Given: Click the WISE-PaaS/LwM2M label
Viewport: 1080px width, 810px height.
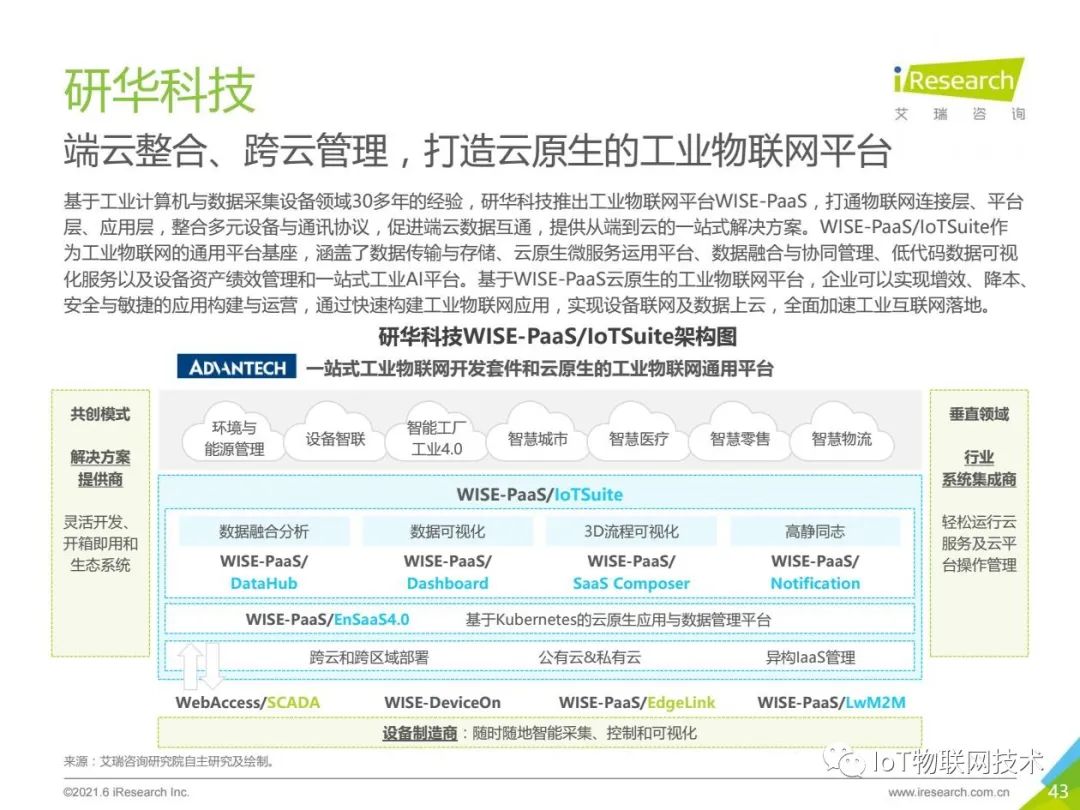Looking at the screenshot, I should point(831,703).
